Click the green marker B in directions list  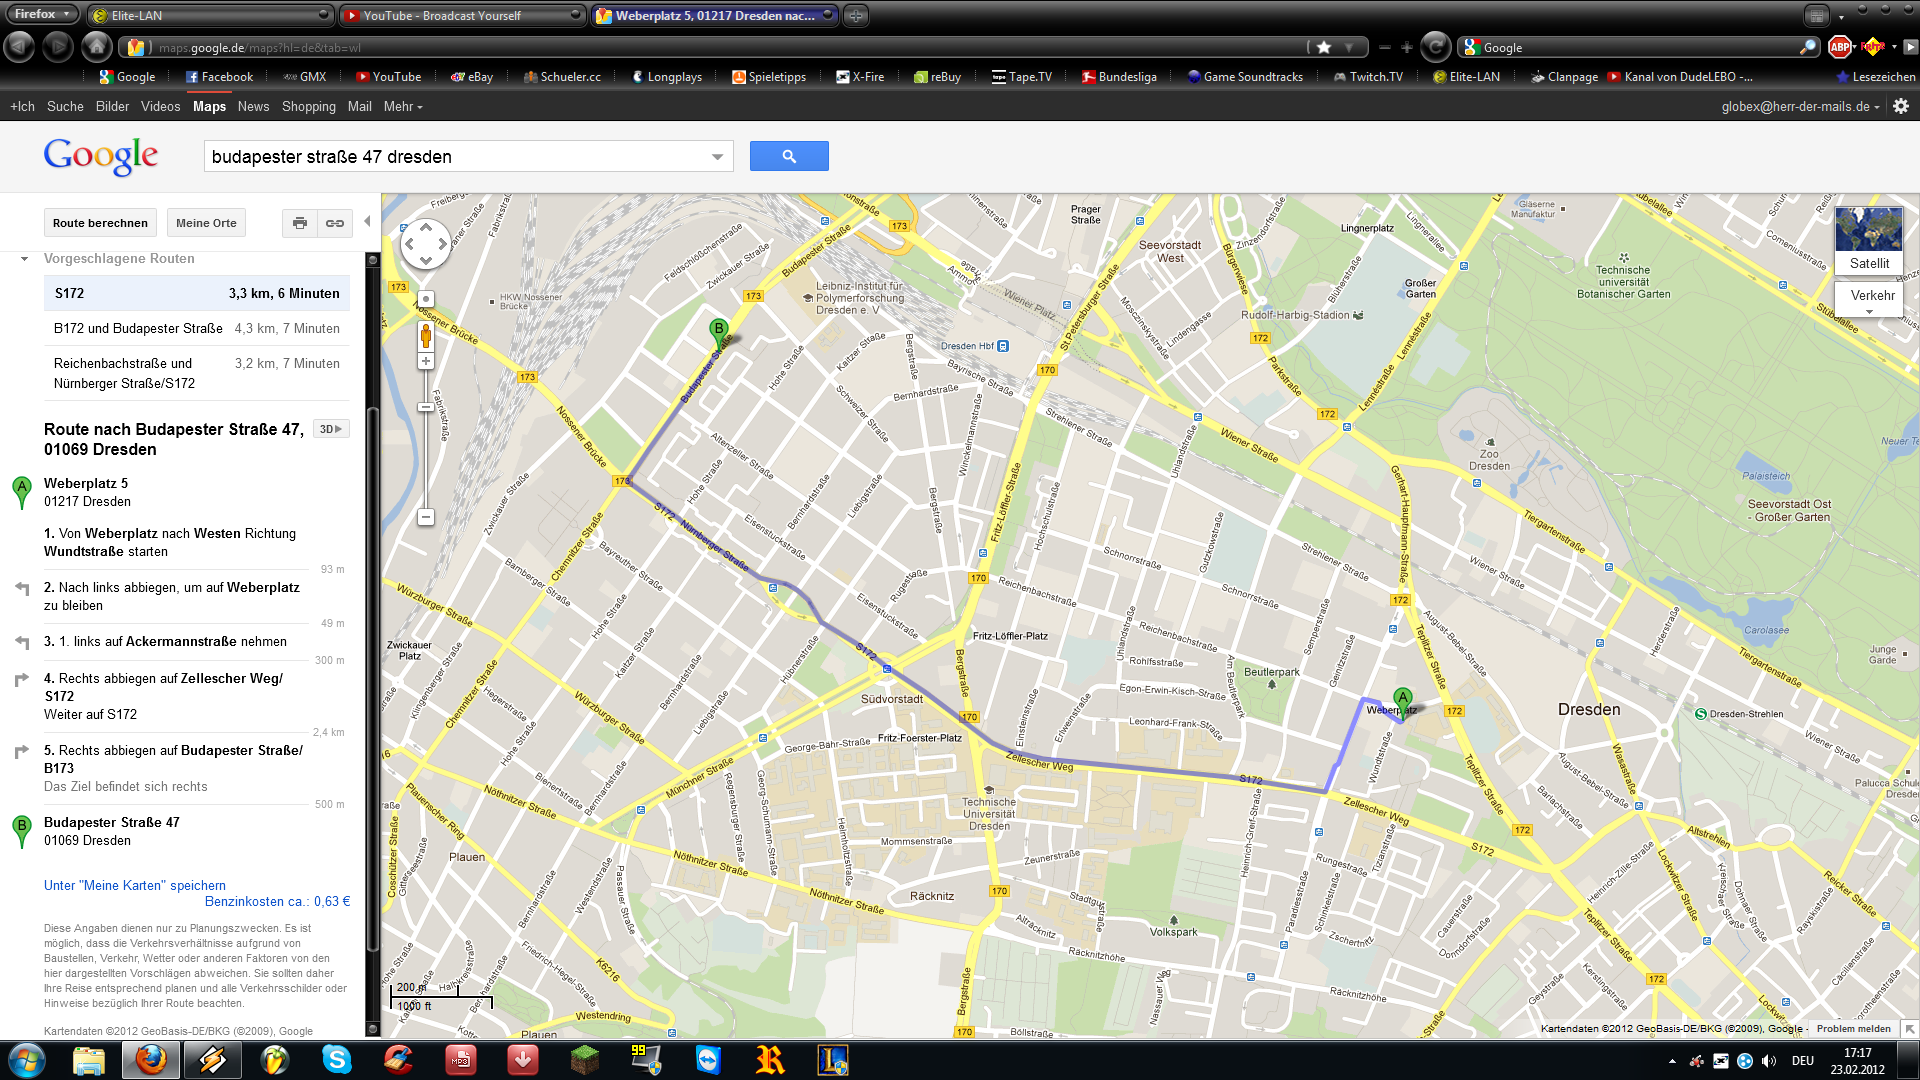[21, 831]
